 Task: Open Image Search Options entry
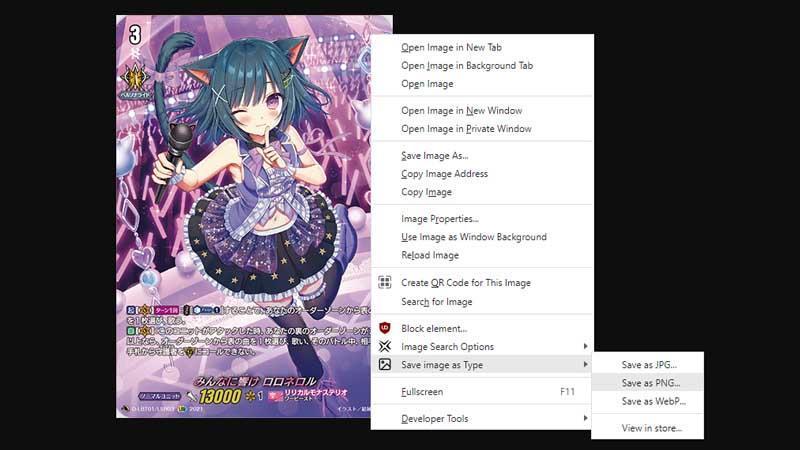pyautogui.click(x=482, y=346)
